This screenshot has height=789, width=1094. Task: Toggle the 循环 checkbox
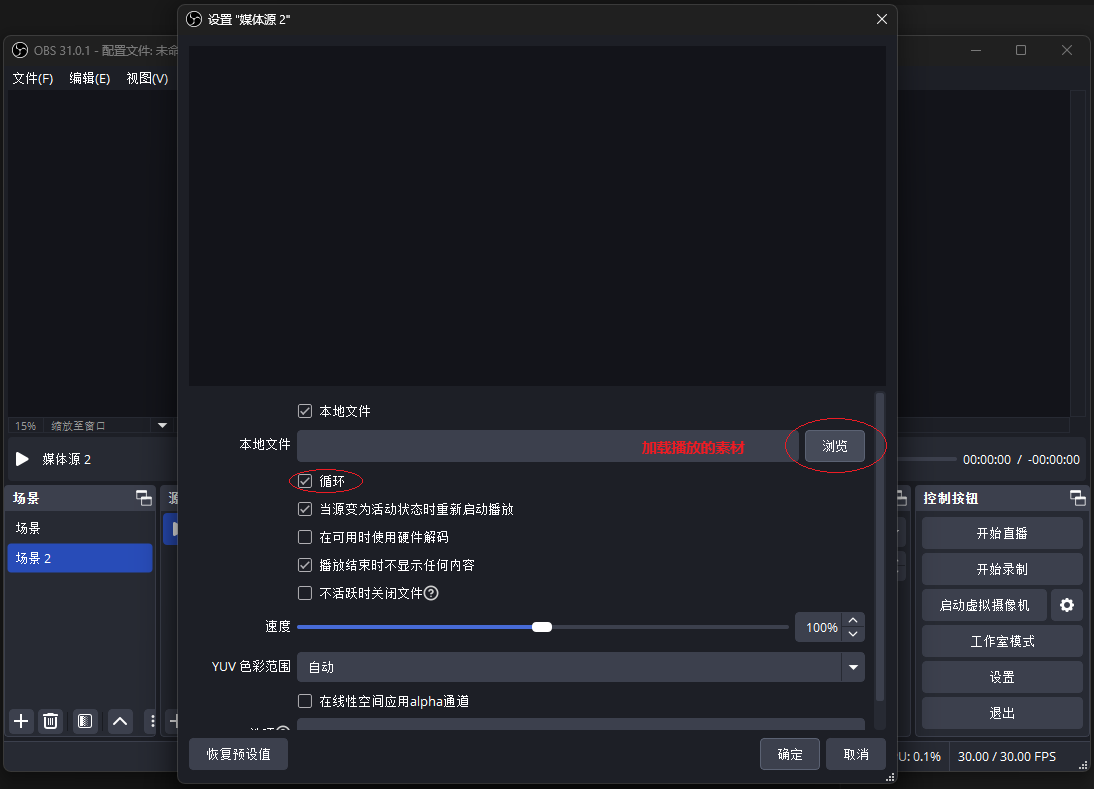305,481
